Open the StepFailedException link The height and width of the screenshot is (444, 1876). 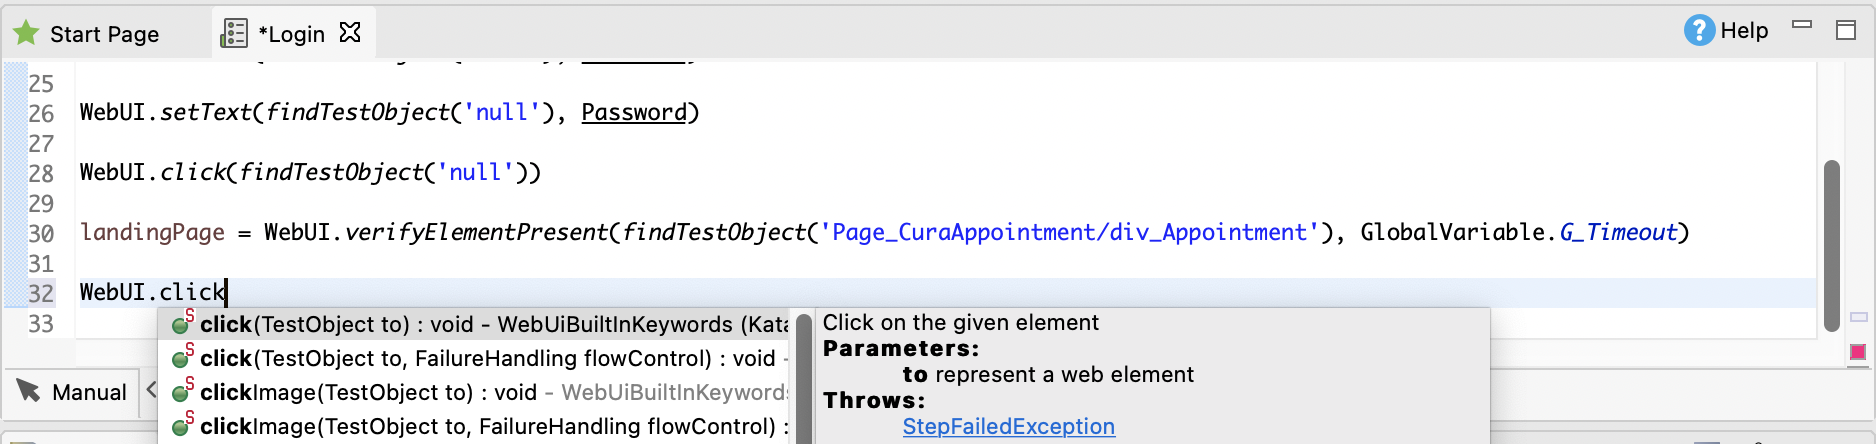pyautogui.click(x=1008, y=426)
